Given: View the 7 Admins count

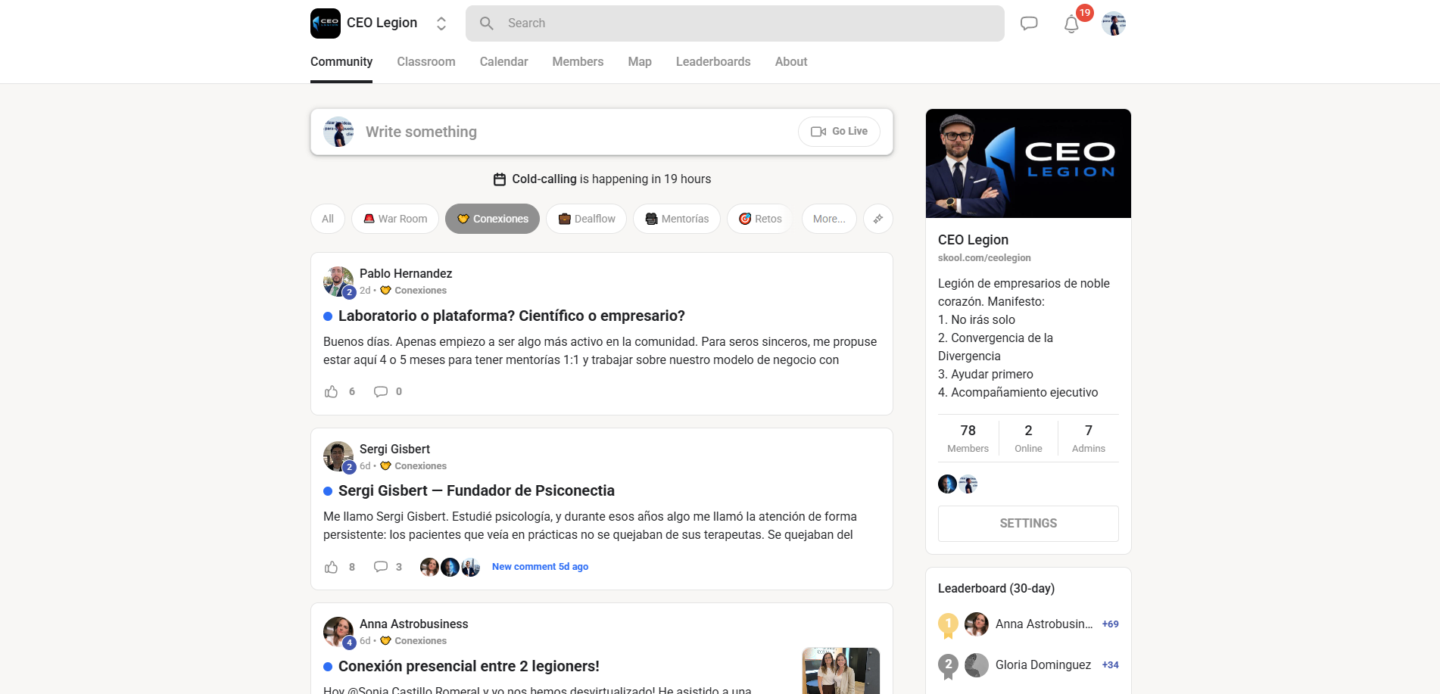Looking at the screenshot, I should [1089, 438].
